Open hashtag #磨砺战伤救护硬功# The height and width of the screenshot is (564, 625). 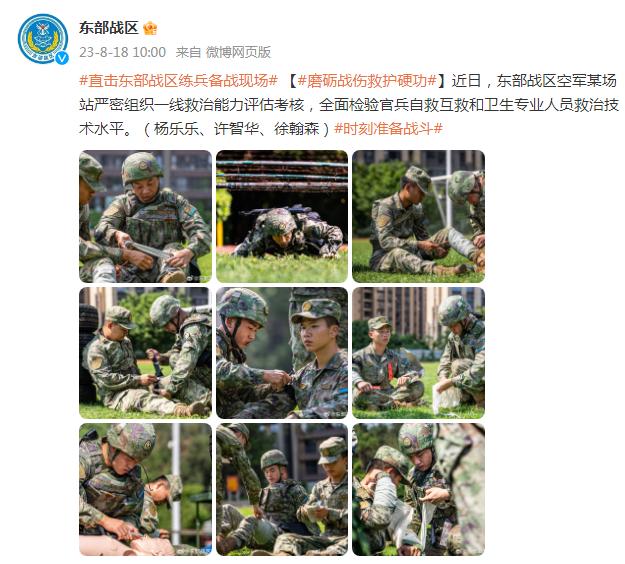[367, 81]
